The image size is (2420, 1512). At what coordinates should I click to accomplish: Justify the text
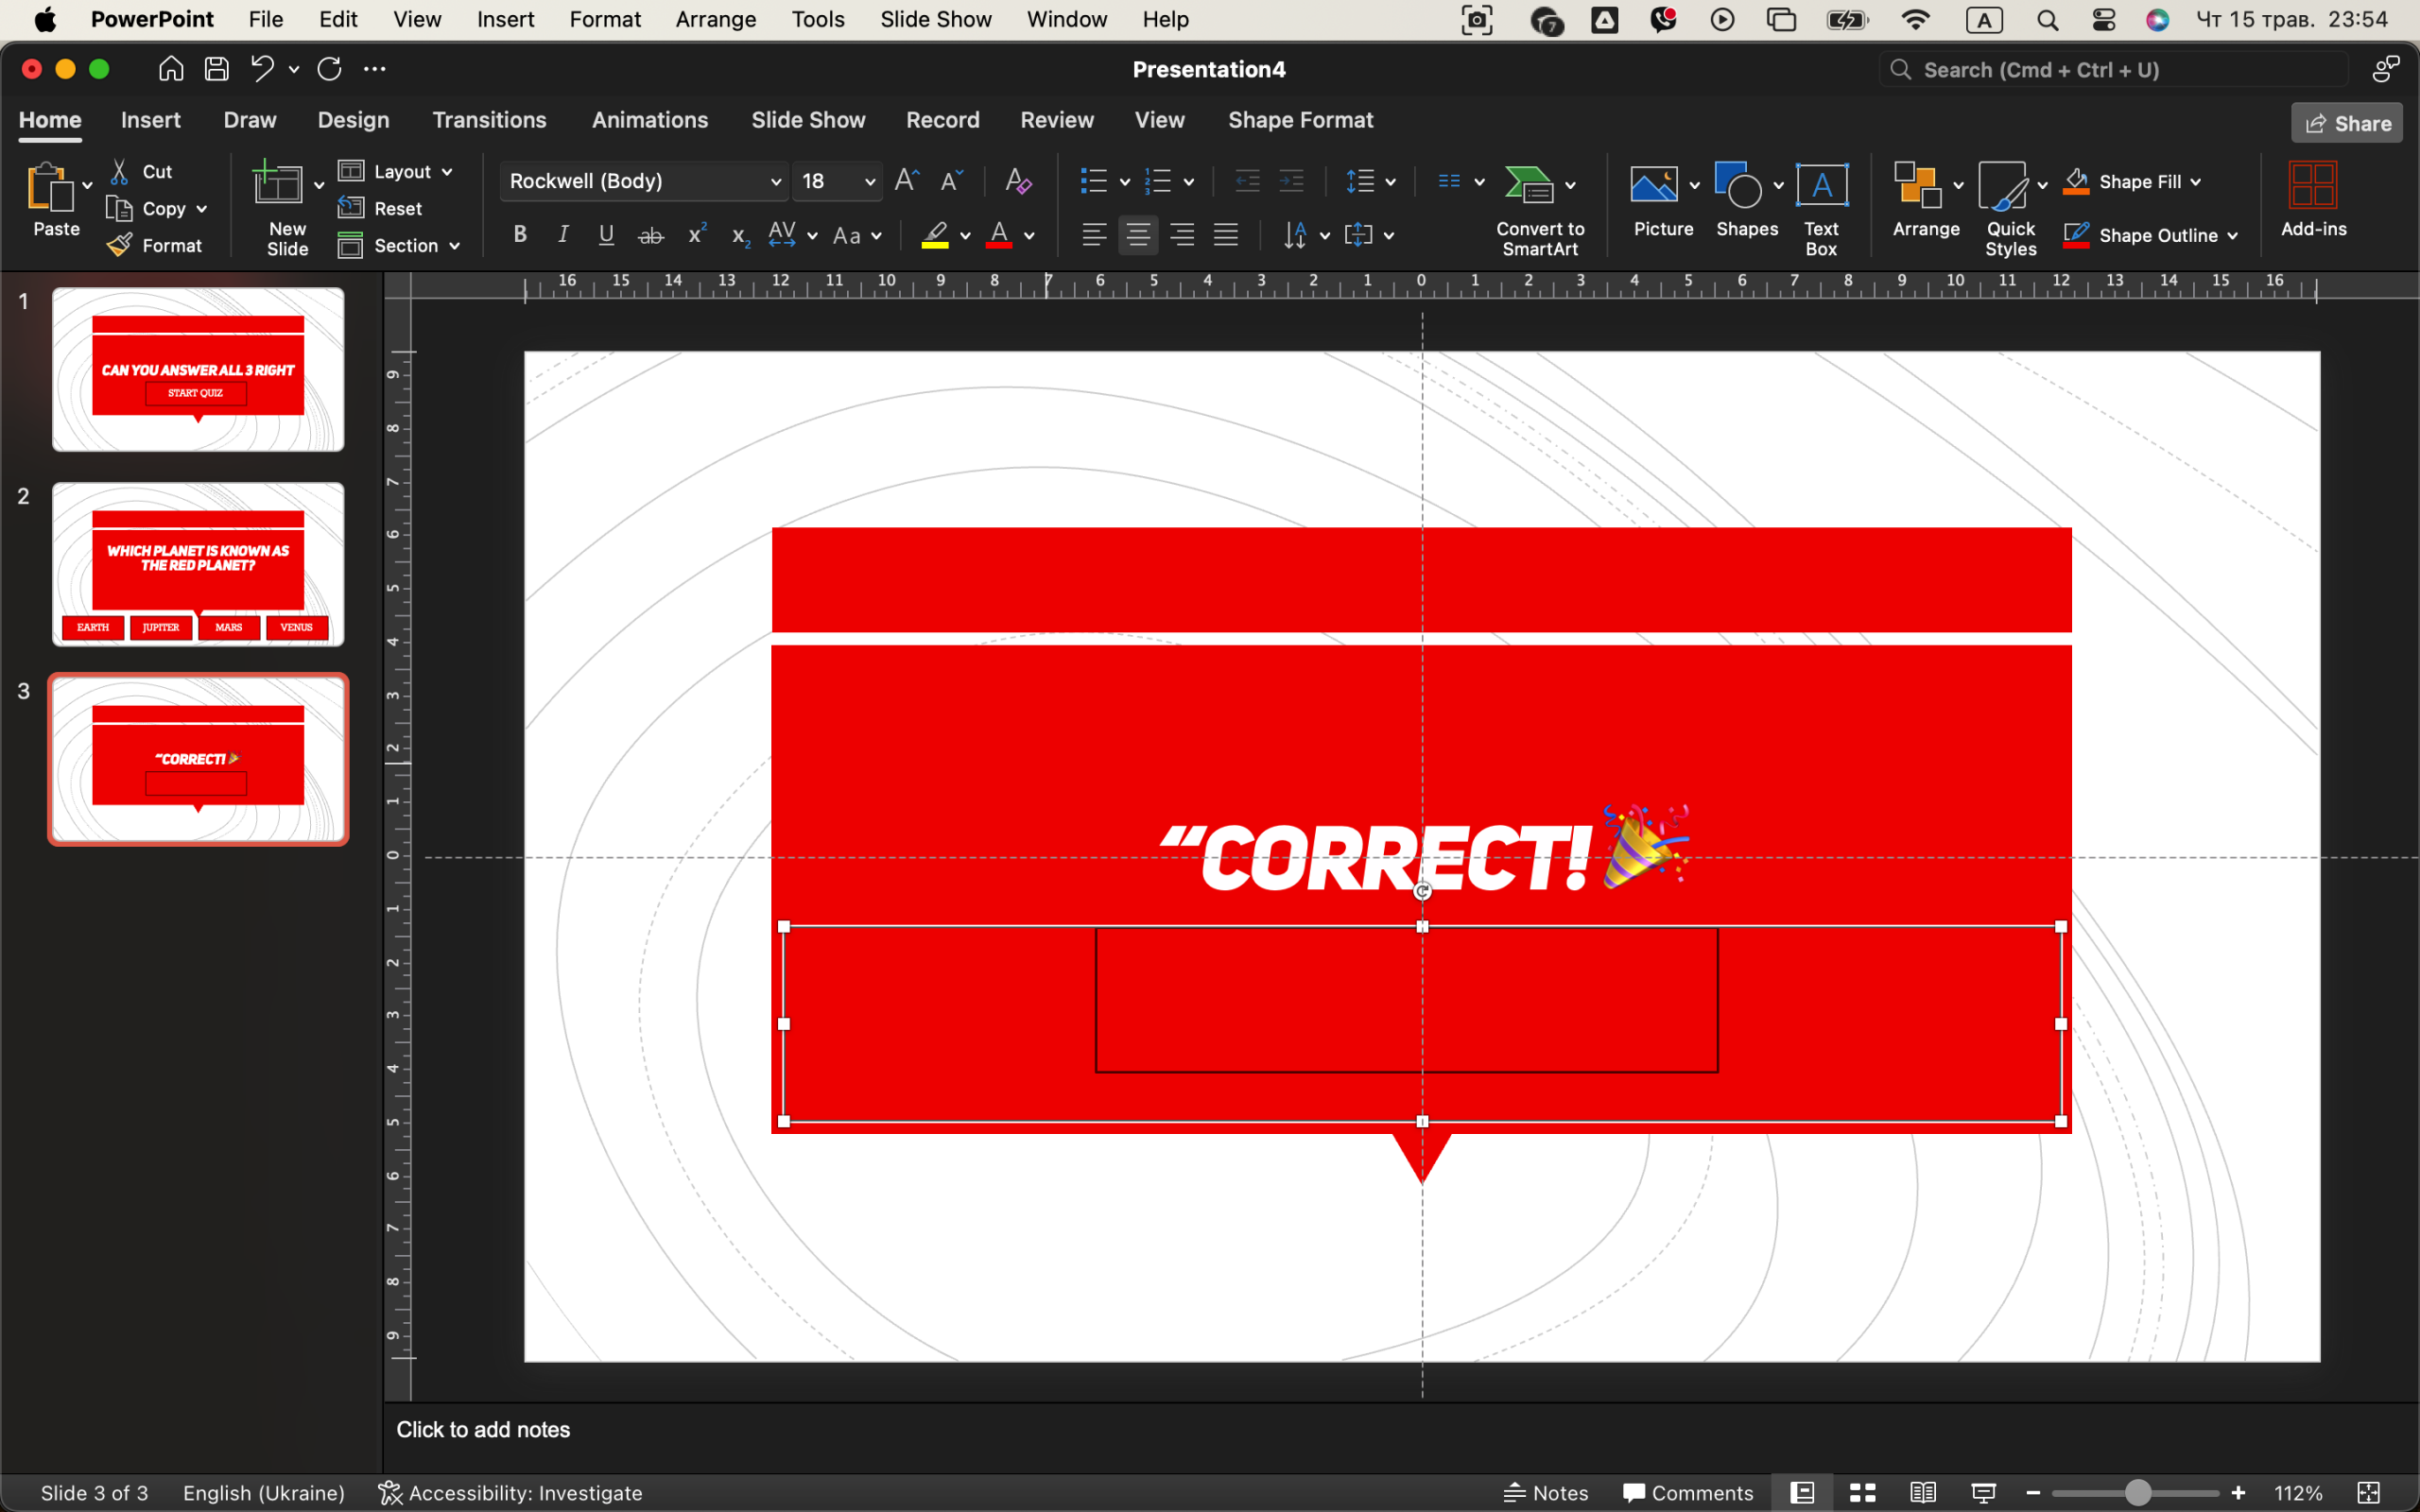click(1226, 235)
